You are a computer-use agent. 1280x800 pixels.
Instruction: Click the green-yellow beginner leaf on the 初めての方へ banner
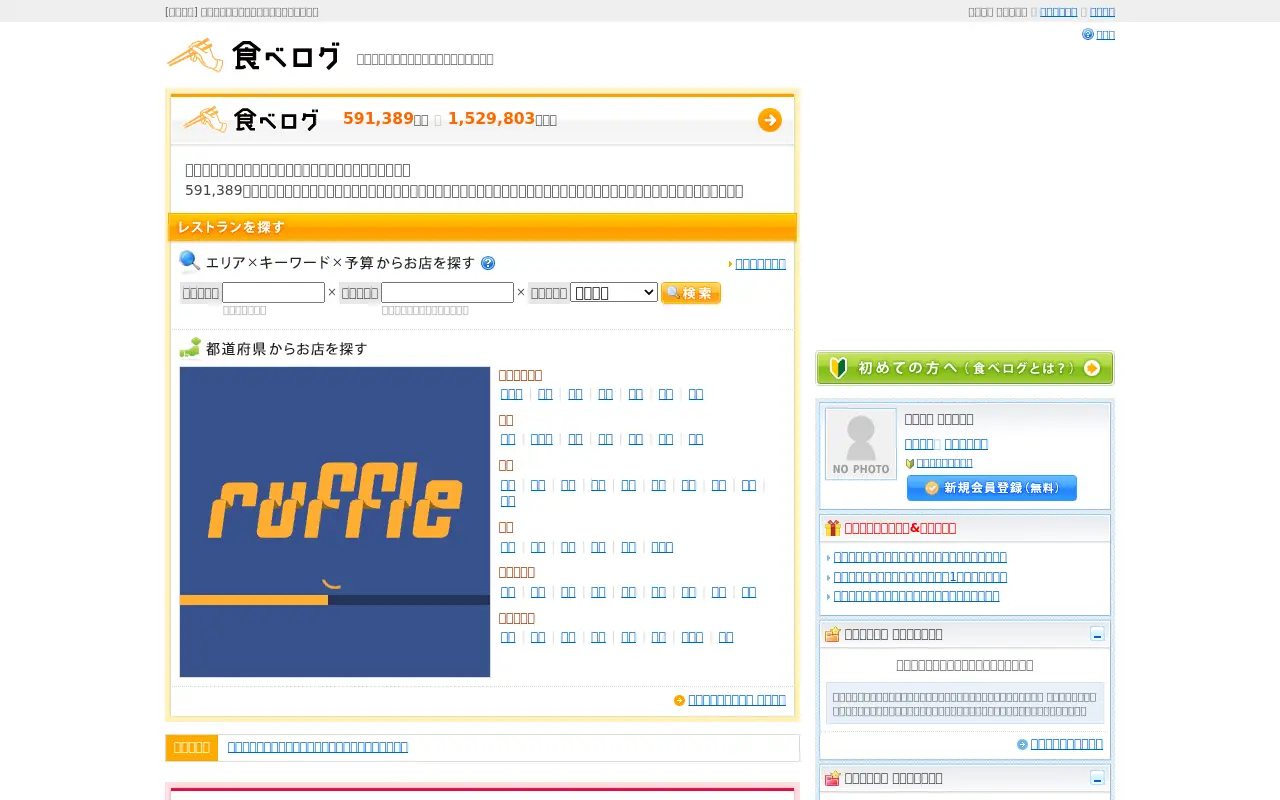[839, 368]
